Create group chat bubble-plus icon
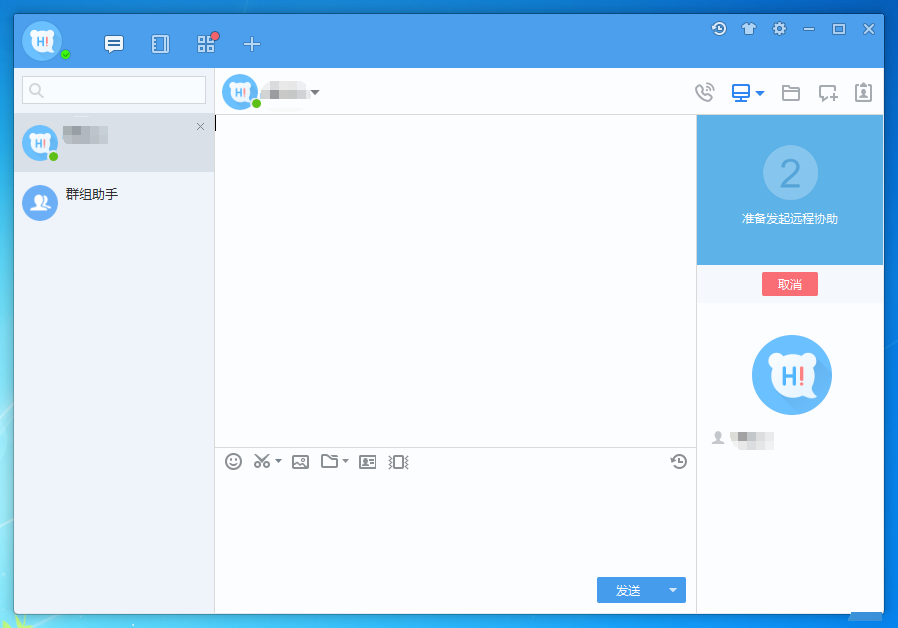Image resolution: width=898 pixels, height=628 pixels. (x=828, y=93)
